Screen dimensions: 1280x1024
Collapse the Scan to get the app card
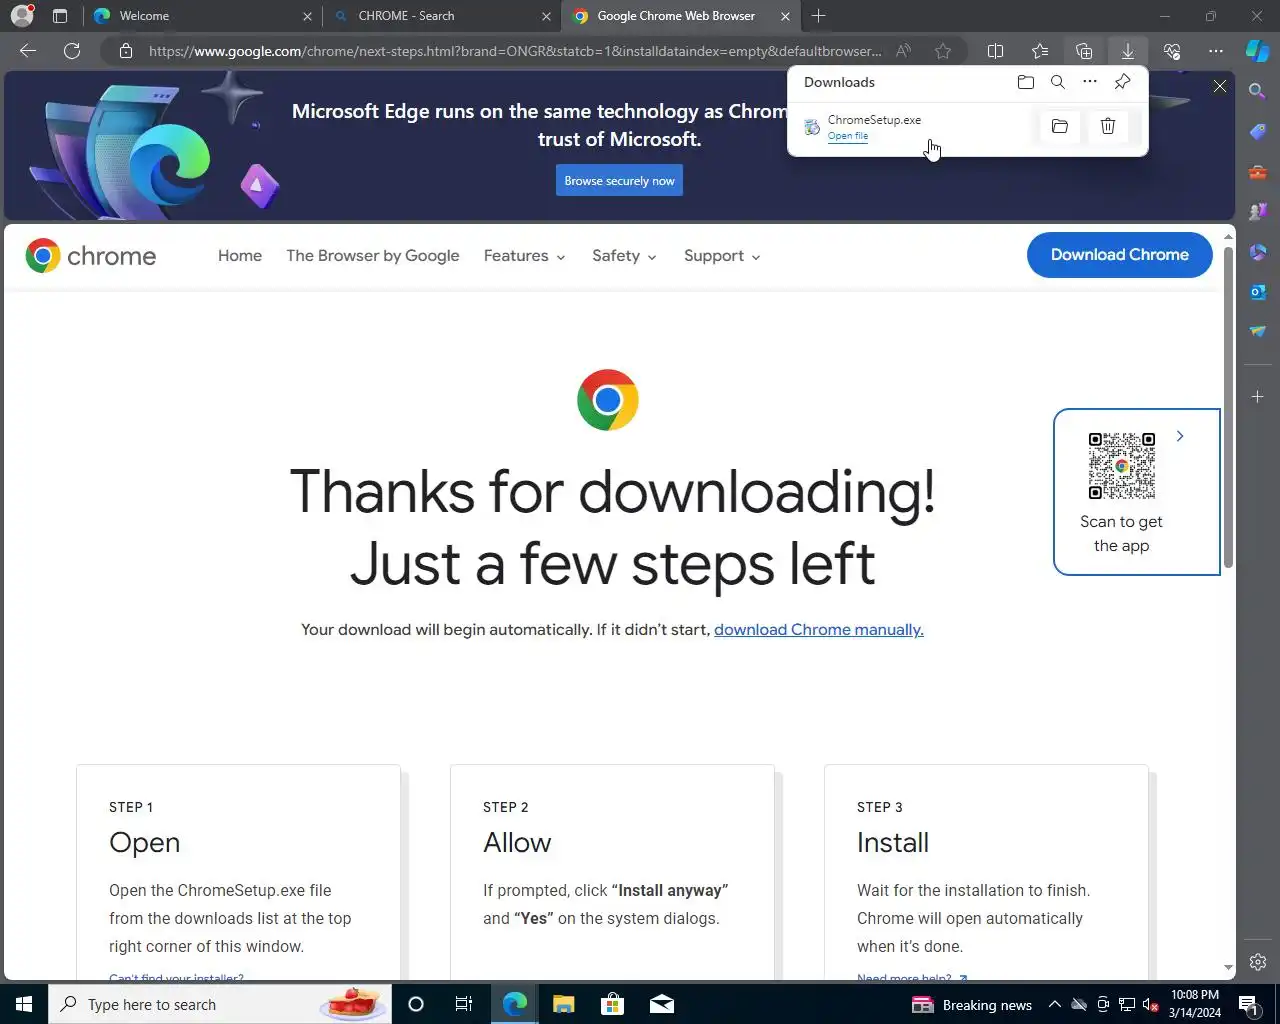coord(1180,436)
